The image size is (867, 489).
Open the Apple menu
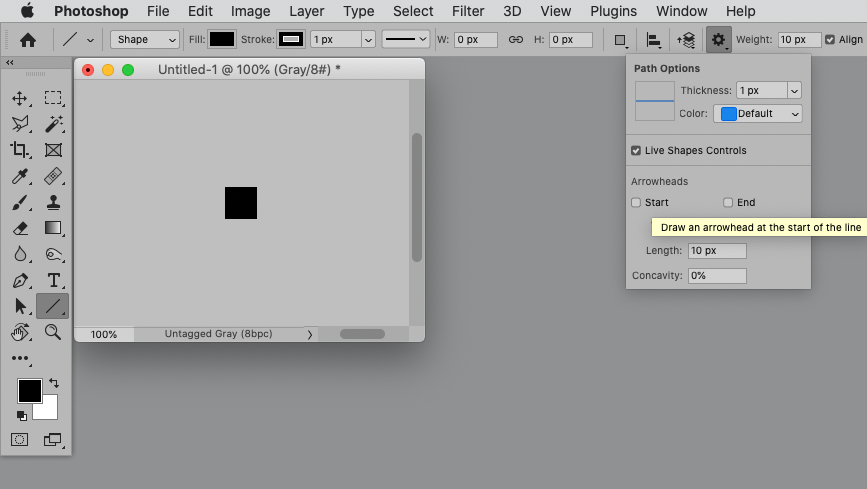(x=27, y=11)
